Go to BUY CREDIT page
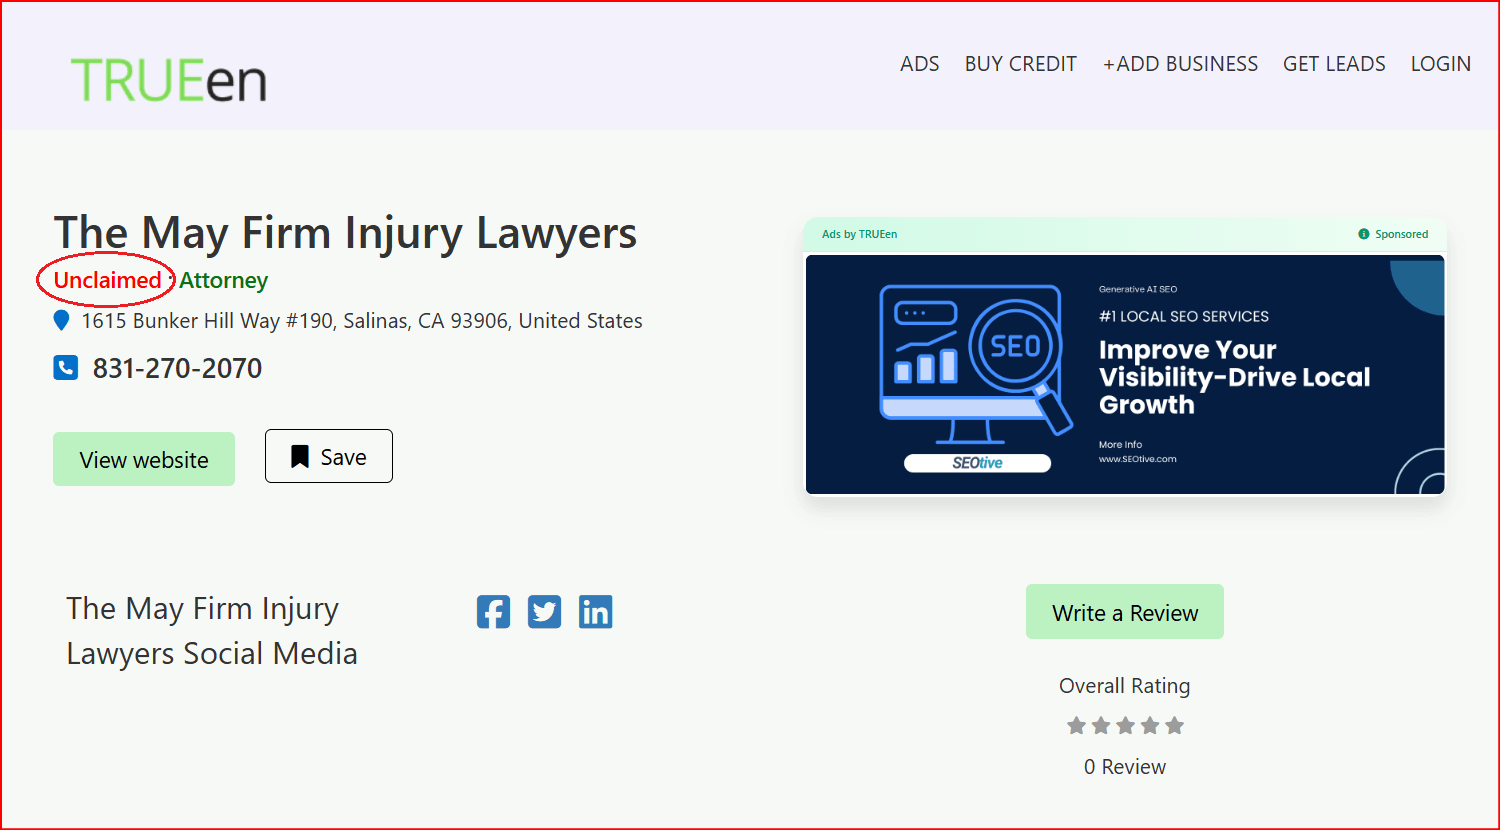 coord(1020,64)
